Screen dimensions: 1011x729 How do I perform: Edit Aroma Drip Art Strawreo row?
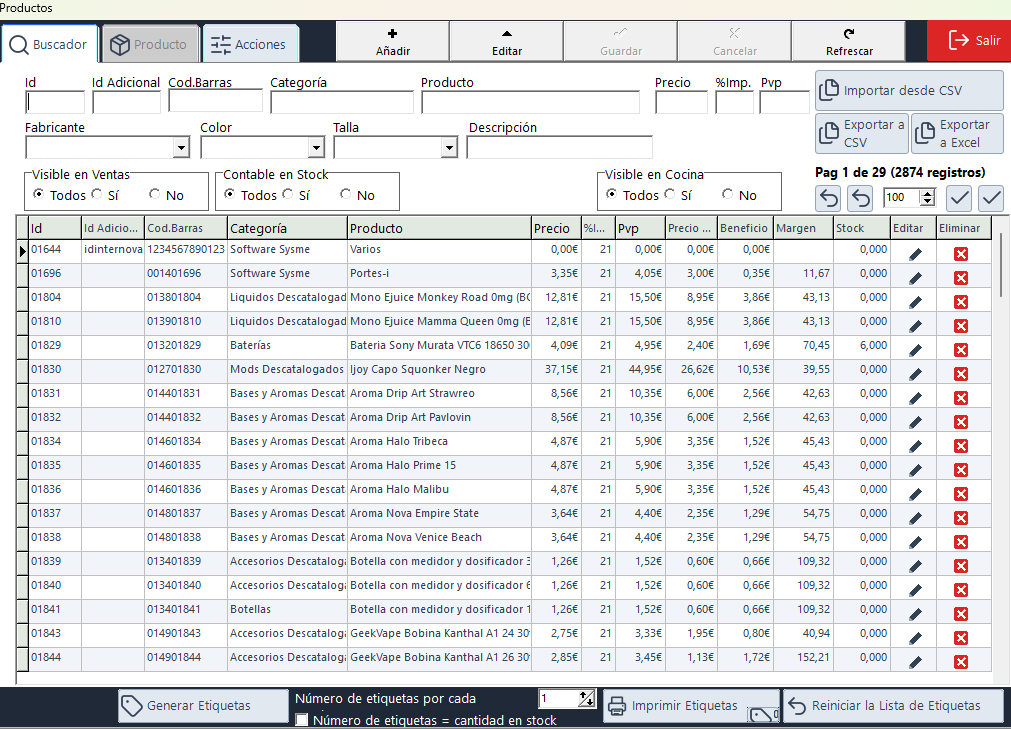point(915,398)
